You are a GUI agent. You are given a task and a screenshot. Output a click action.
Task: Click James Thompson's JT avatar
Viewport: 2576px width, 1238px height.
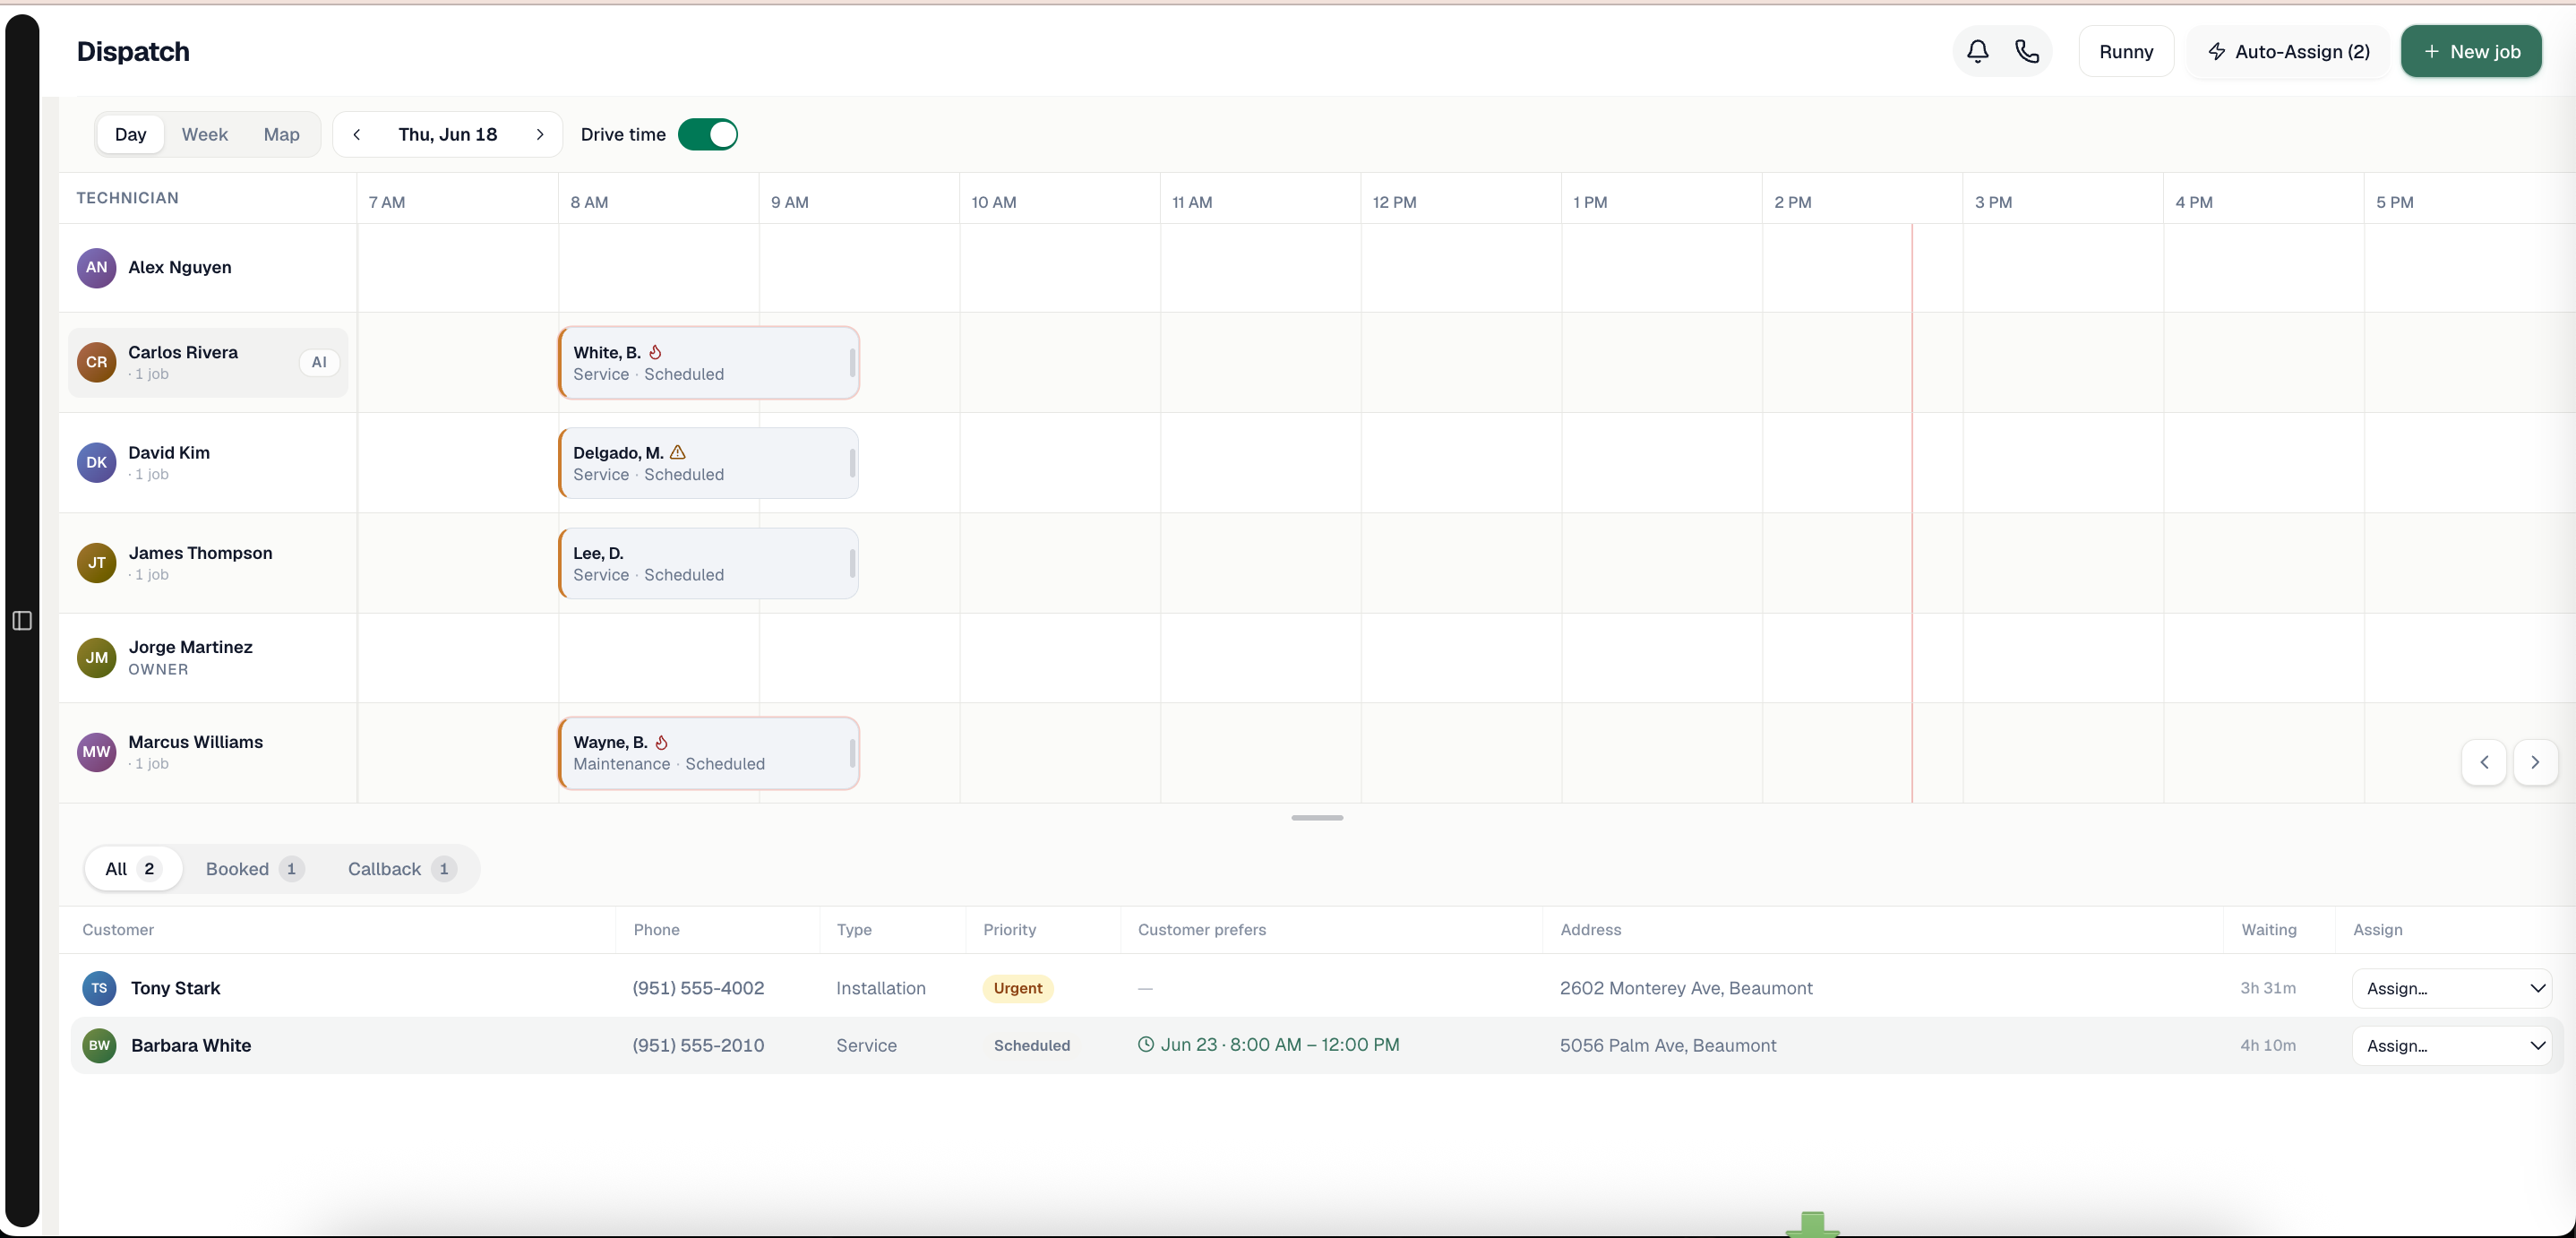96,562
